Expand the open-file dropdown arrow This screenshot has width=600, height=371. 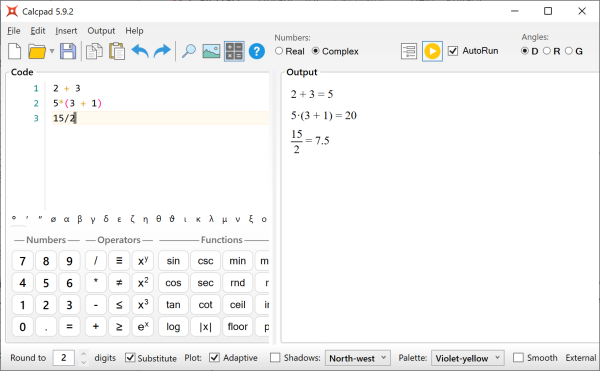(x=52, y=51)
